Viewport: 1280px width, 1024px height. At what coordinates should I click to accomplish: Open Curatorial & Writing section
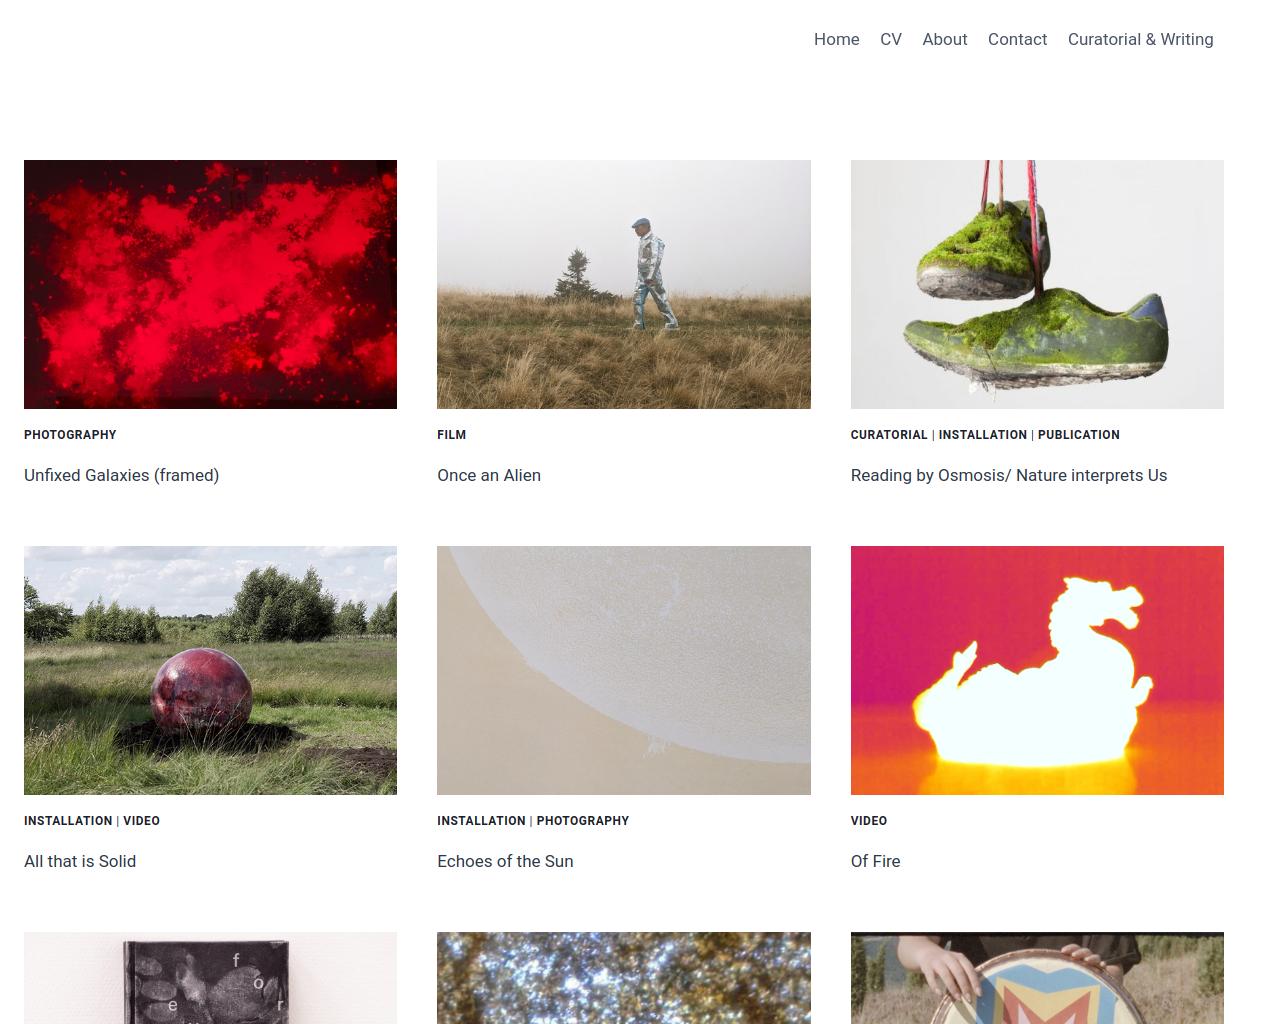tap(1140, 39)
